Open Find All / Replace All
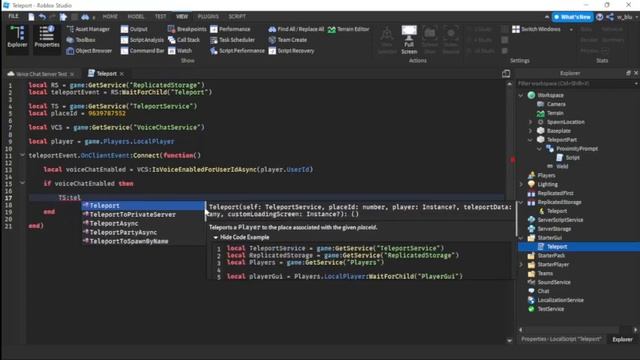 [x=296, y=29]
